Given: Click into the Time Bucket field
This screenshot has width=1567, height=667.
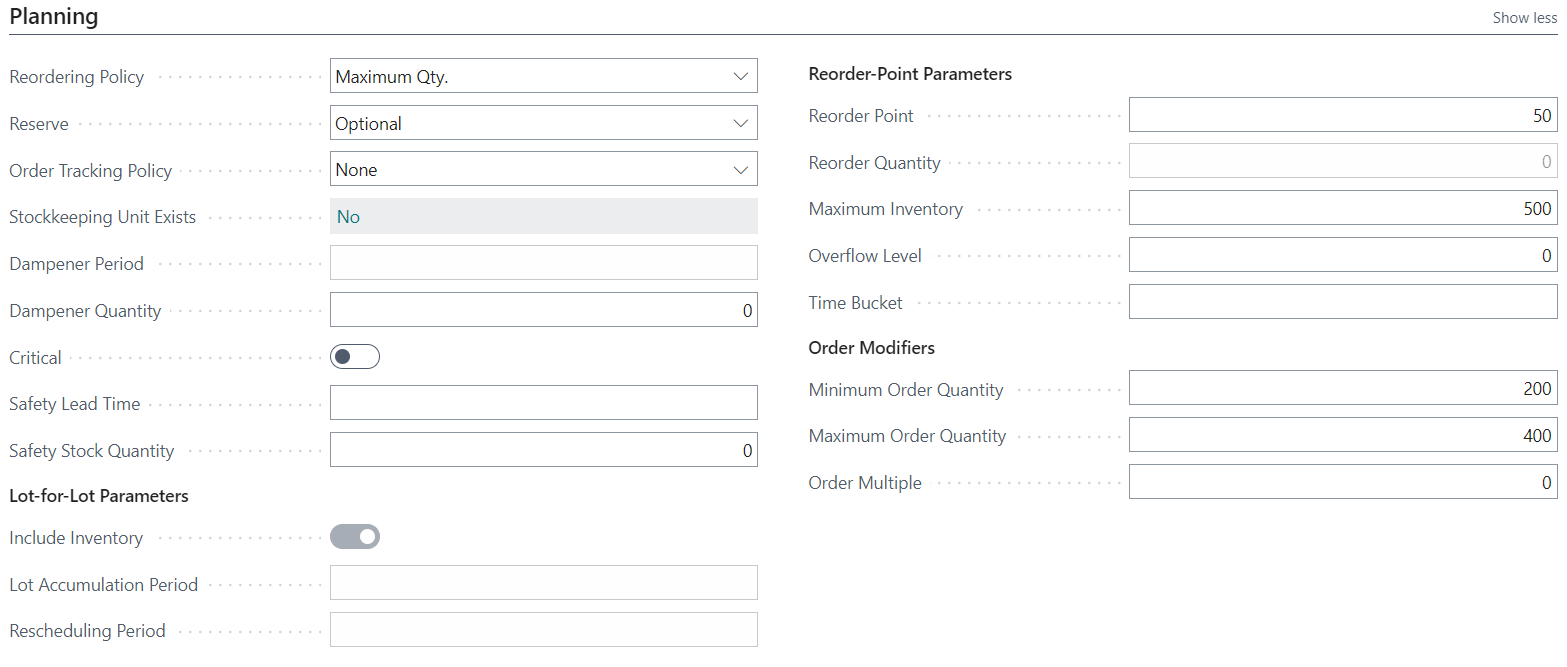Looking at the screenshot, I should pos(1340,301).
